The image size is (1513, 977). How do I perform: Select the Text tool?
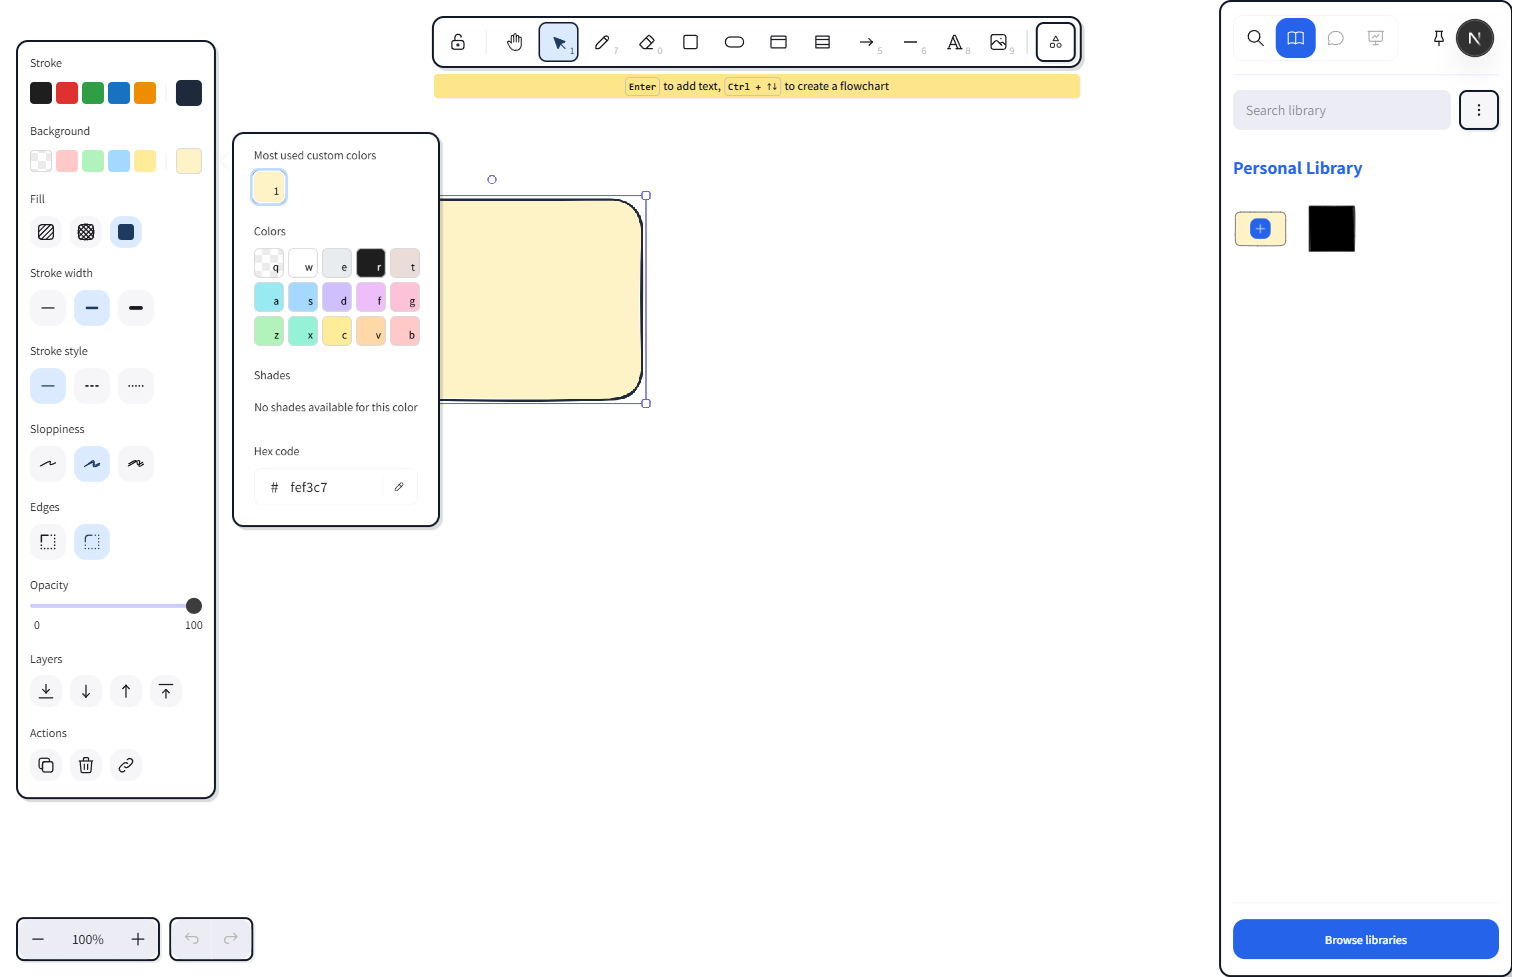(954, 42)
